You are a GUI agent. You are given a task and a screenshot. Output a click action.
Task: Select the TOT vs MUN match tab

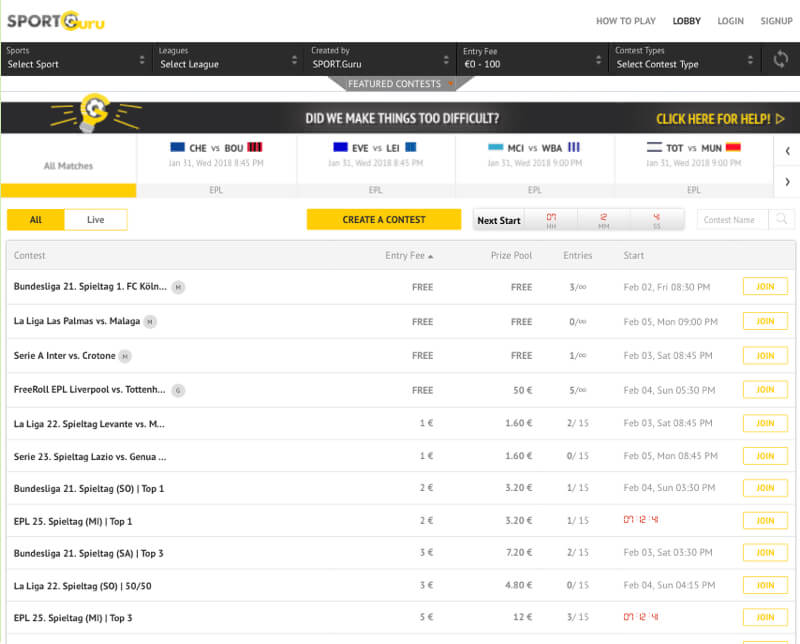694,165
